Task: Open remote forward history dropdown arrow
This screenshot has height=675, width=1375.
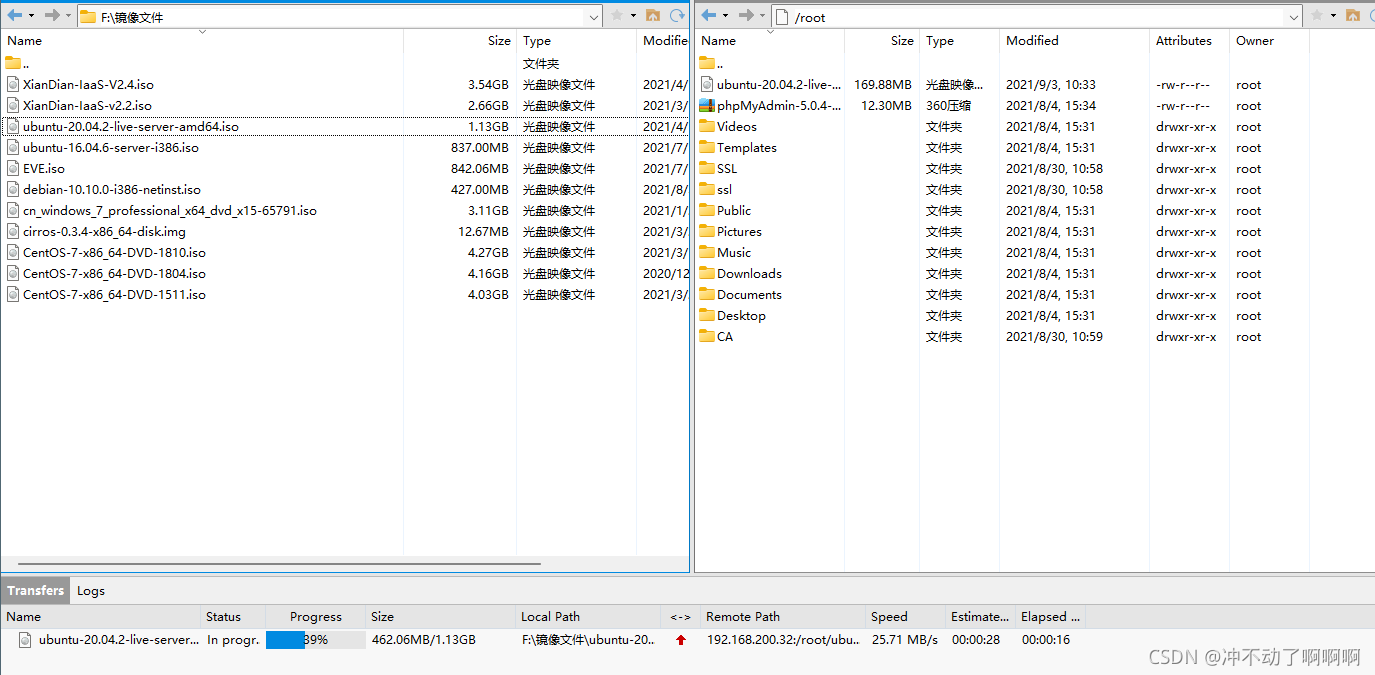Action: [762, 16]
